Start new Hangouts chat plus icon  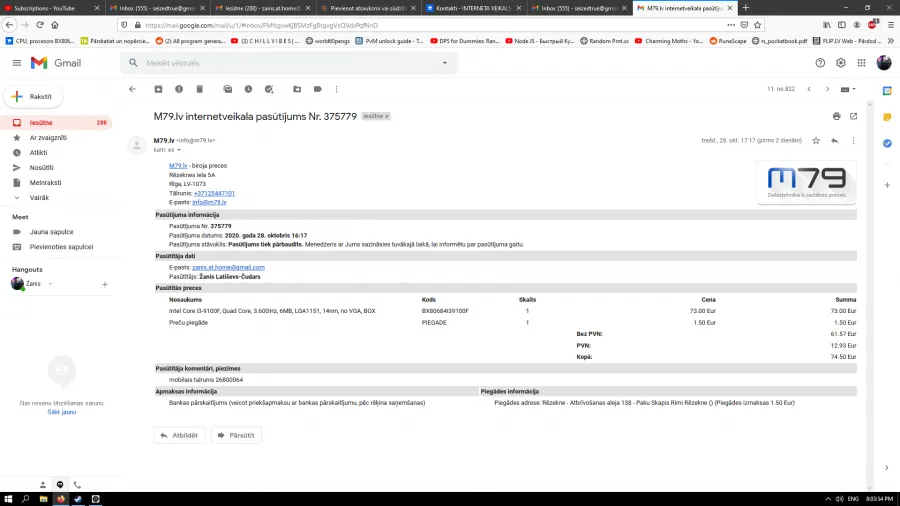[104, 285]
